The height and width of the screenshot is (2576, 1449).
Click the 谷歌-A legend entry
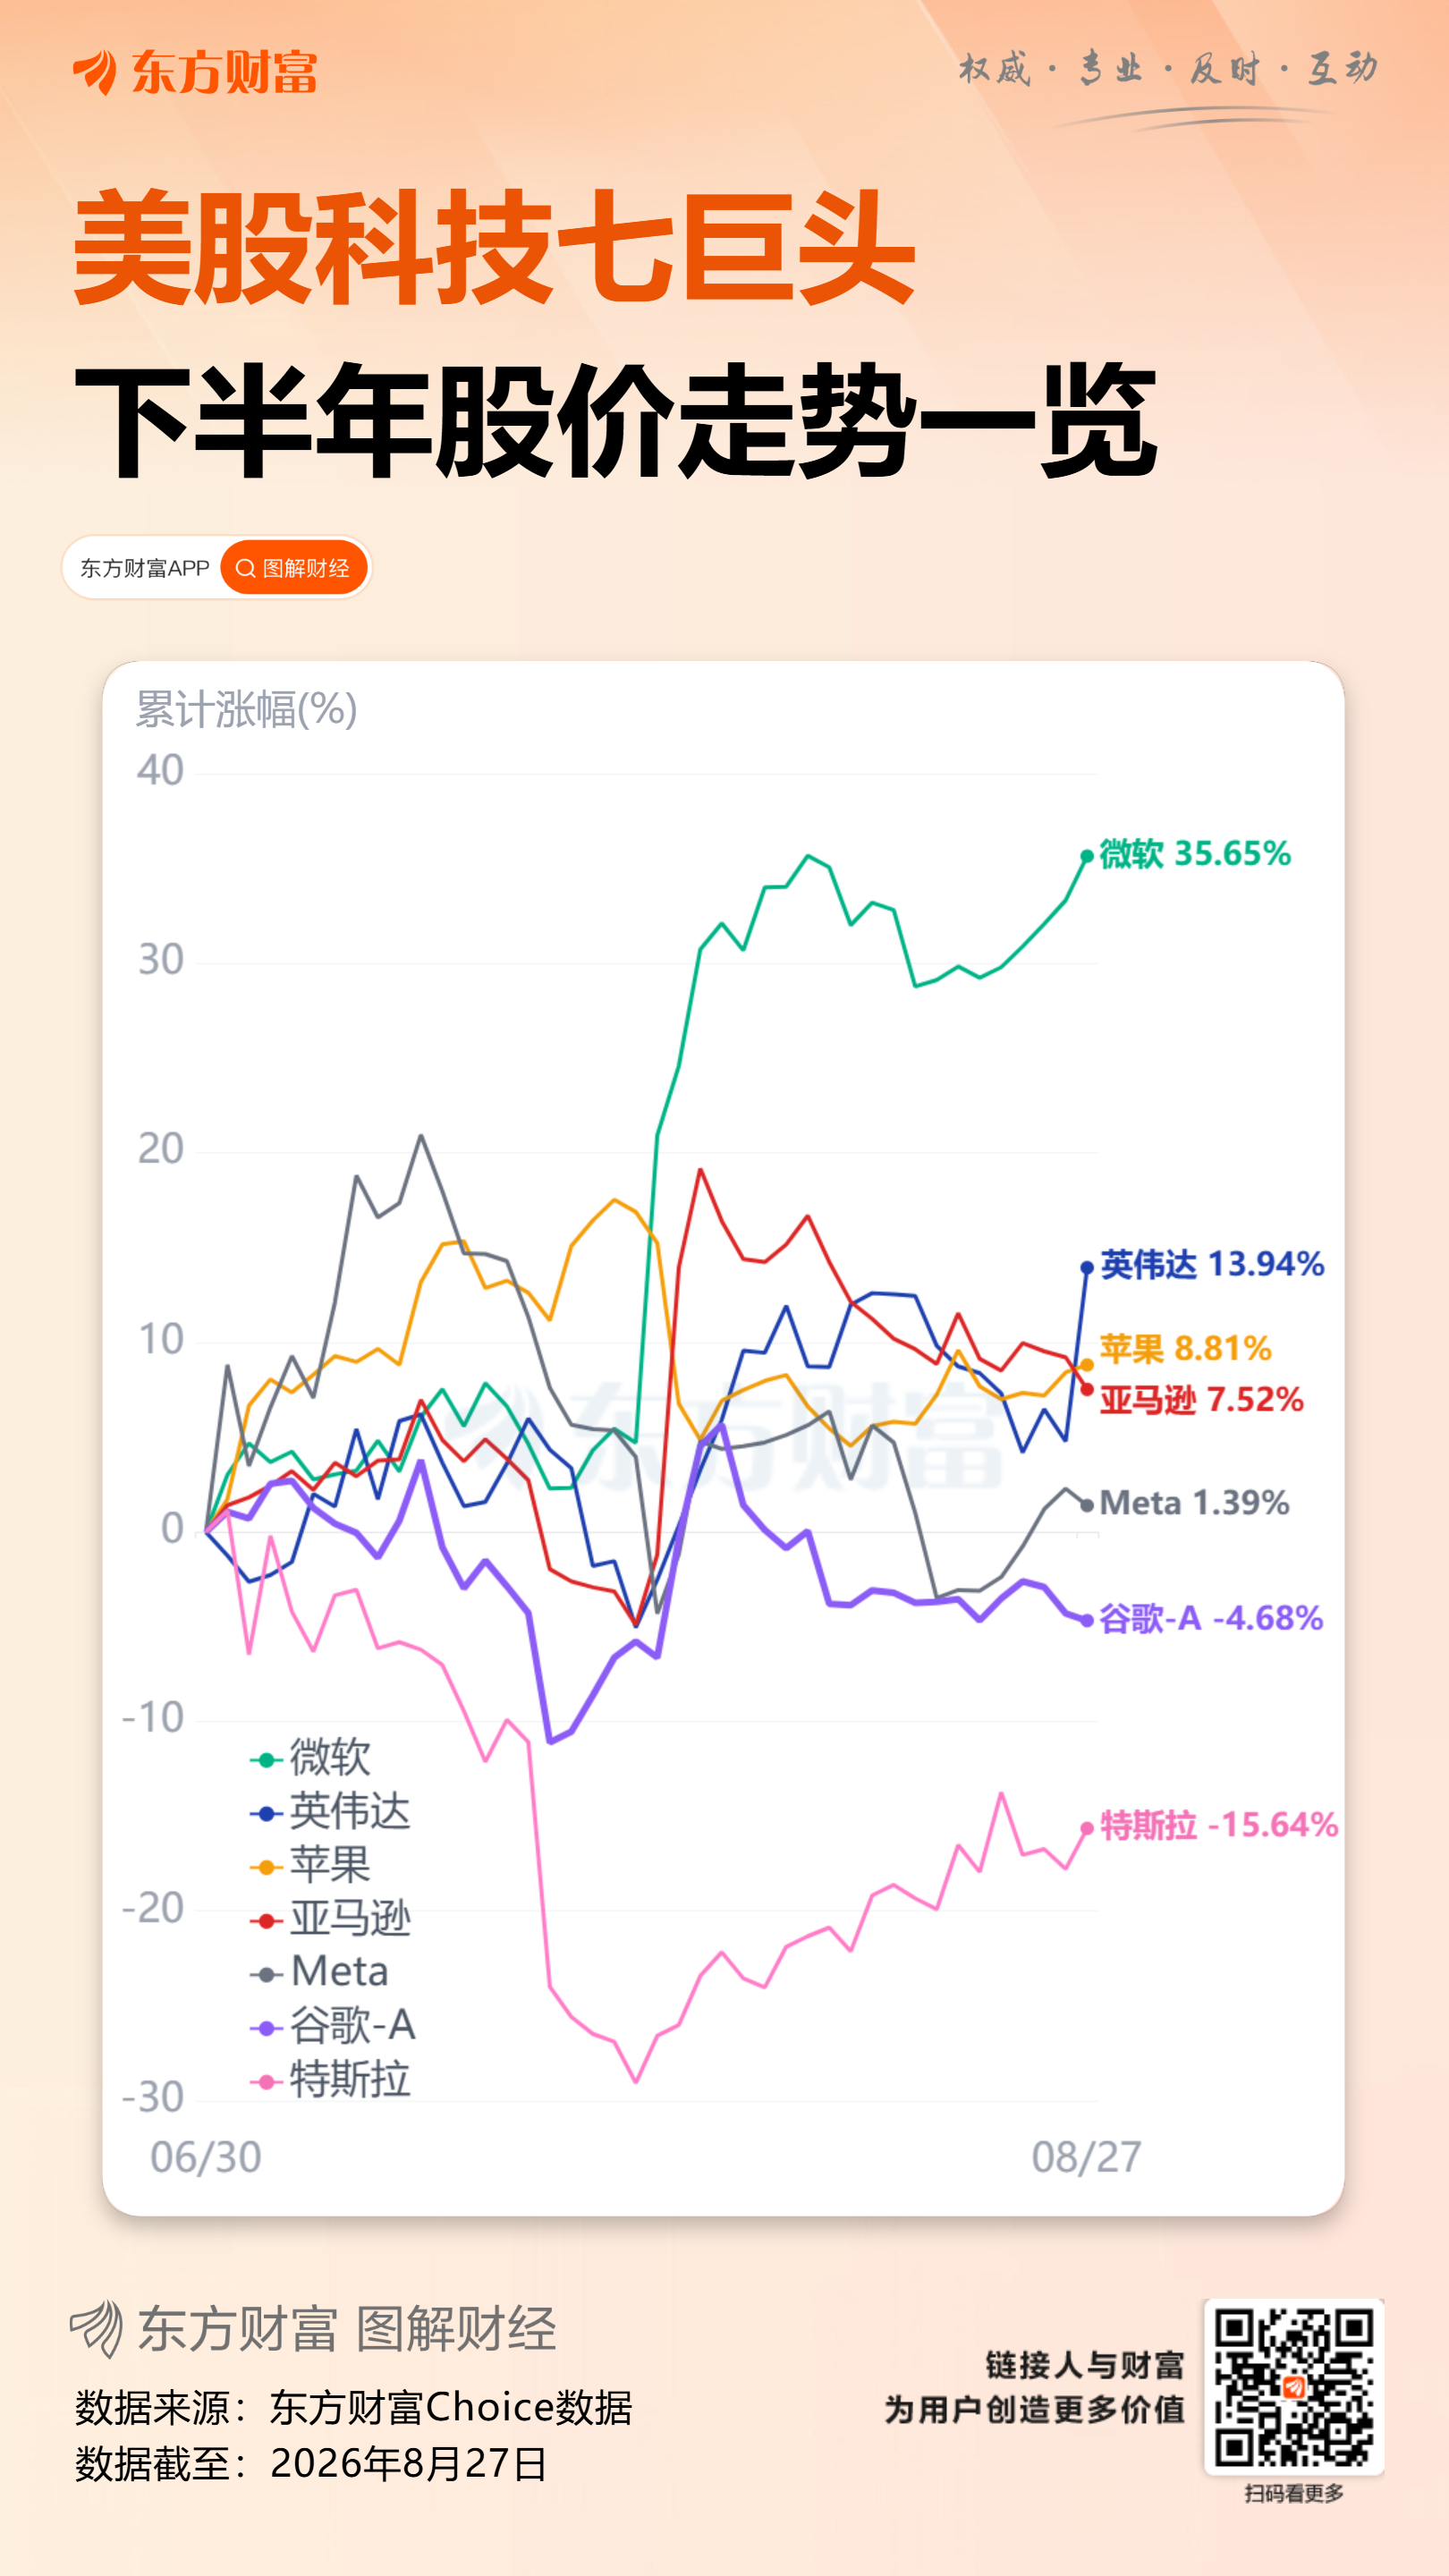332,2025
